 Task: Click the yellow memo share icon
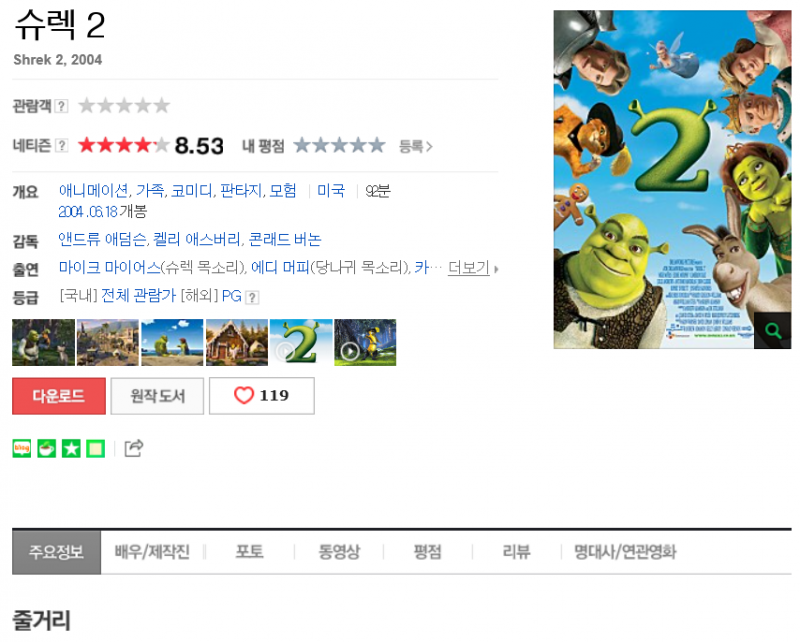coord(95,449)
